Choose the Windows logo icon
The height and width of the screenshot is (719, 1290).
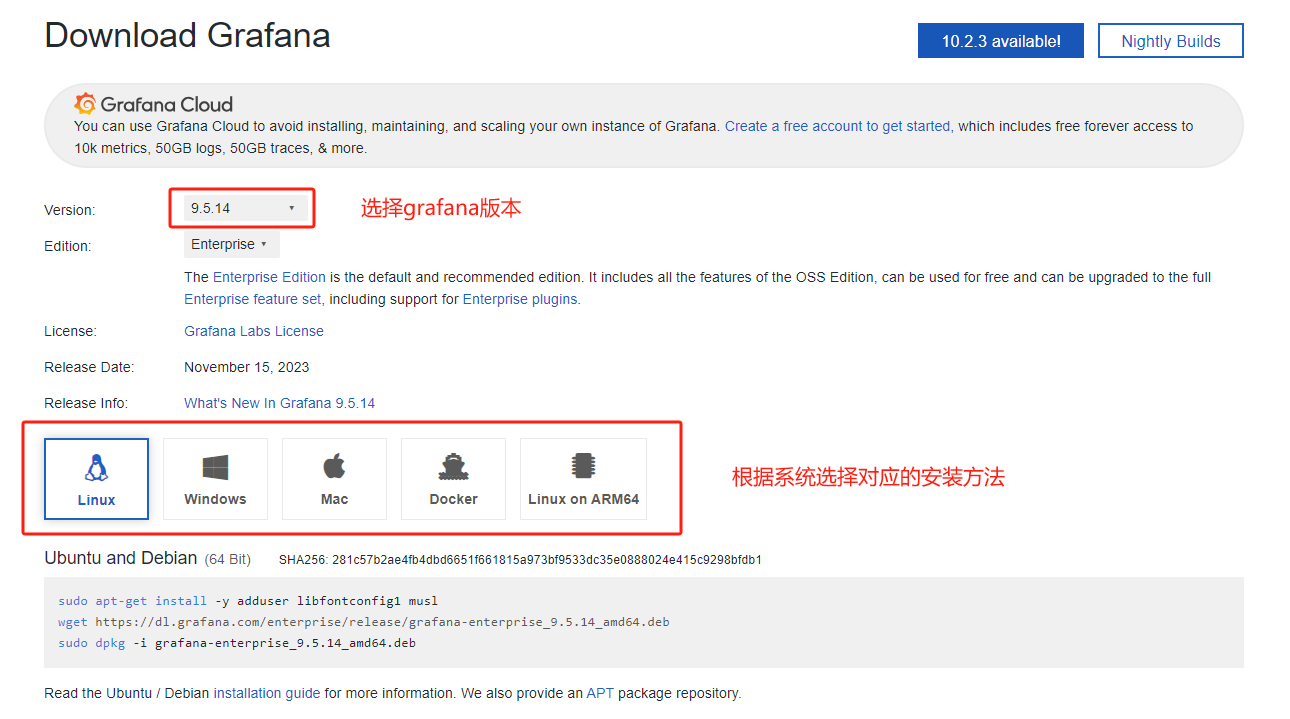(x=215, y=467)
